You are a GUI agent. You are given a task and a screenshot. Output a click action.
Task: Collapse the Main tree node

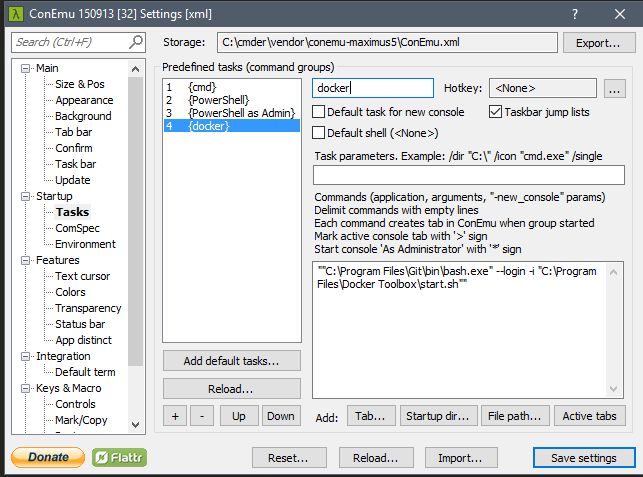pyautogui.click(x=25, y=68)
